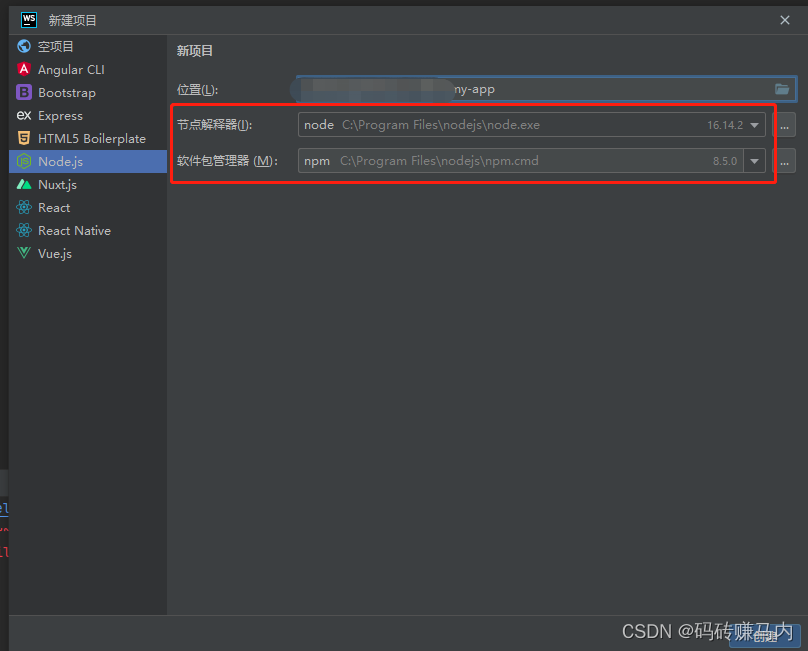Choose Express project type
Image resolution: width=808 pixels, height=651 pixels.
(x=88, y=115)
